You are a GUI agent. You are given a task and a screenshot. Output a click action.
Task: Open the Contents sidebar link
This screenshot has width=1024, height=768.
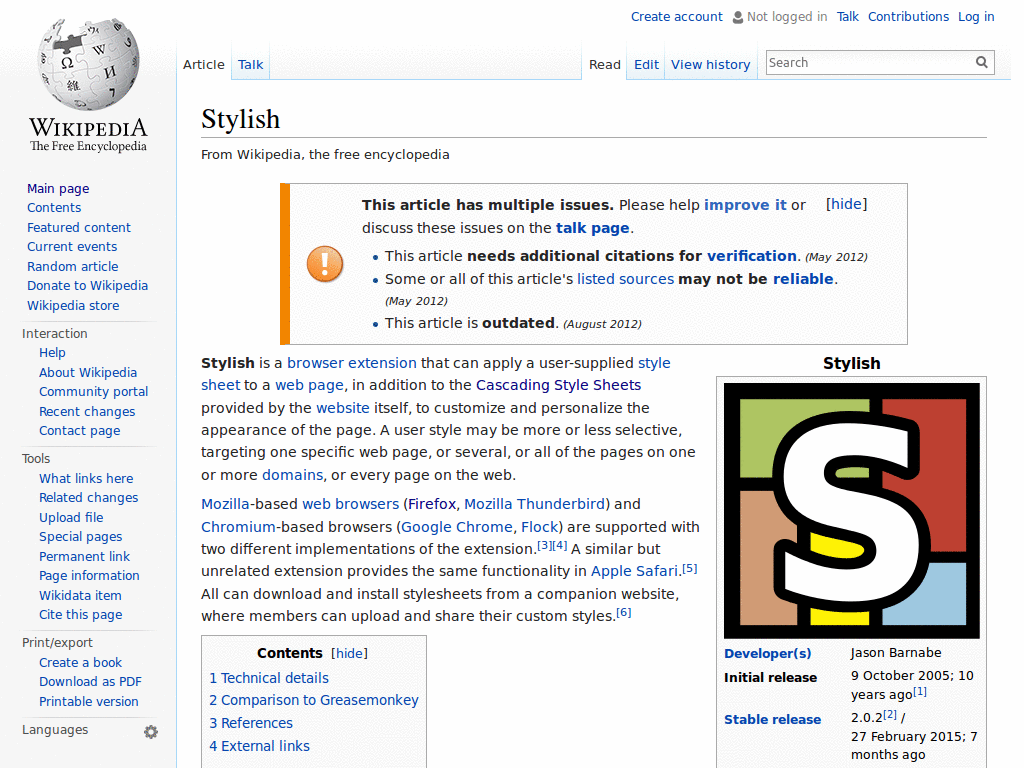click(54, 208)
